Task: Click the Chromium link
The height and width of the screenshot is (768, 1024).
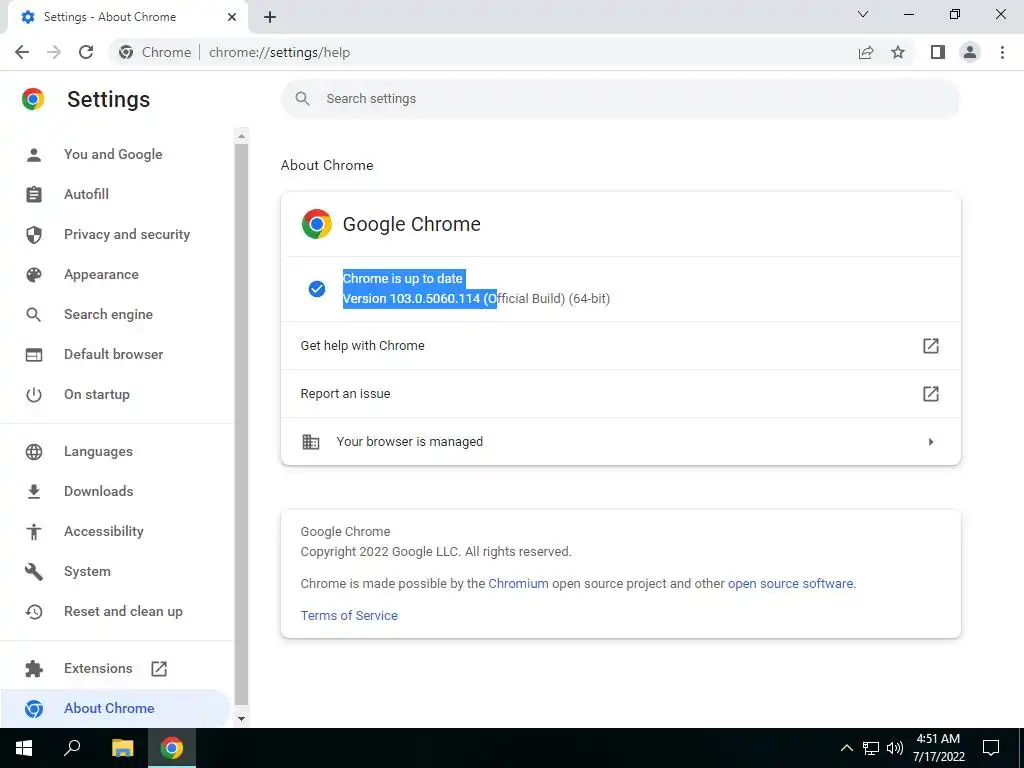Action: (x=519, y=584)
